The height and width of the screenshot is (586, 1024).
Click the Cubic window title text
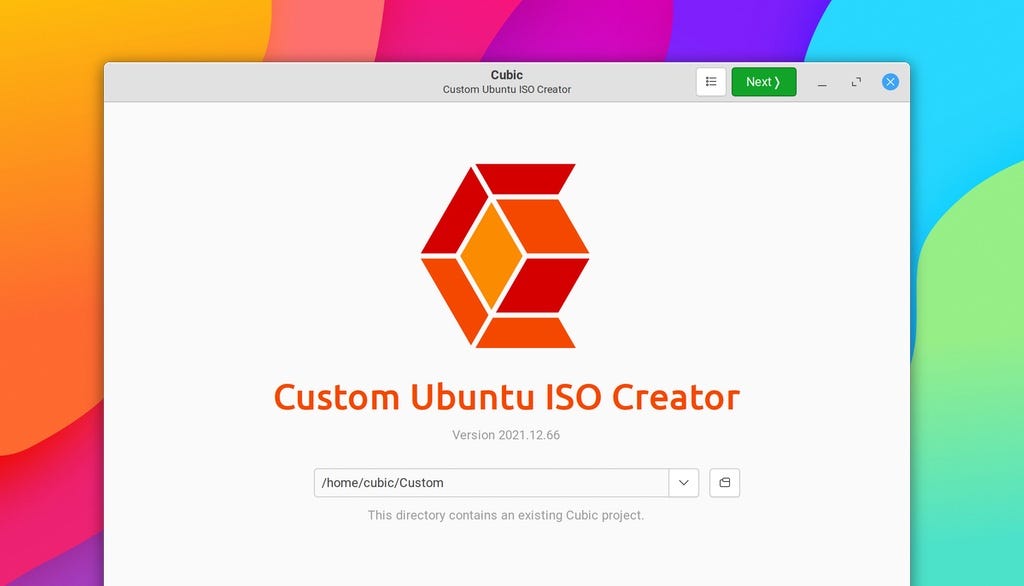[507, 74]
